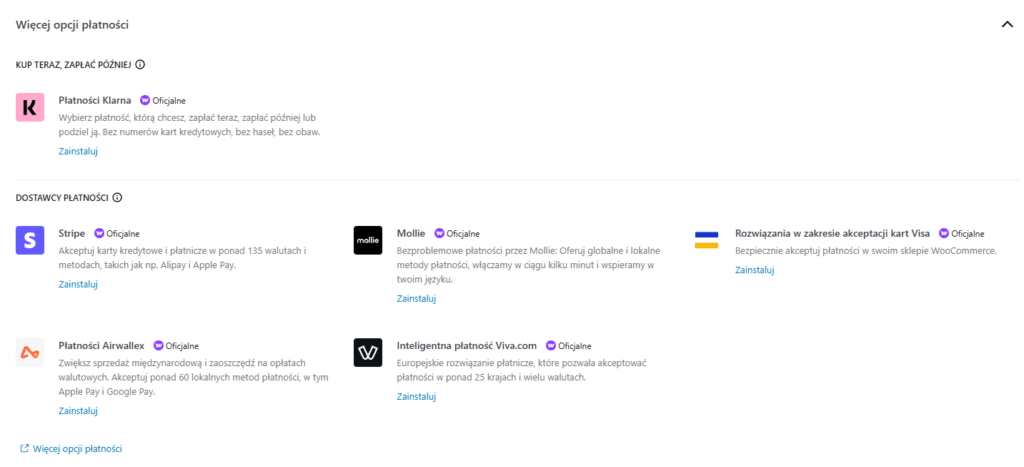Screen dimensions: 1024x467
Task: Click the Viva.com logo icon
Action: click(x=368, y=352)
